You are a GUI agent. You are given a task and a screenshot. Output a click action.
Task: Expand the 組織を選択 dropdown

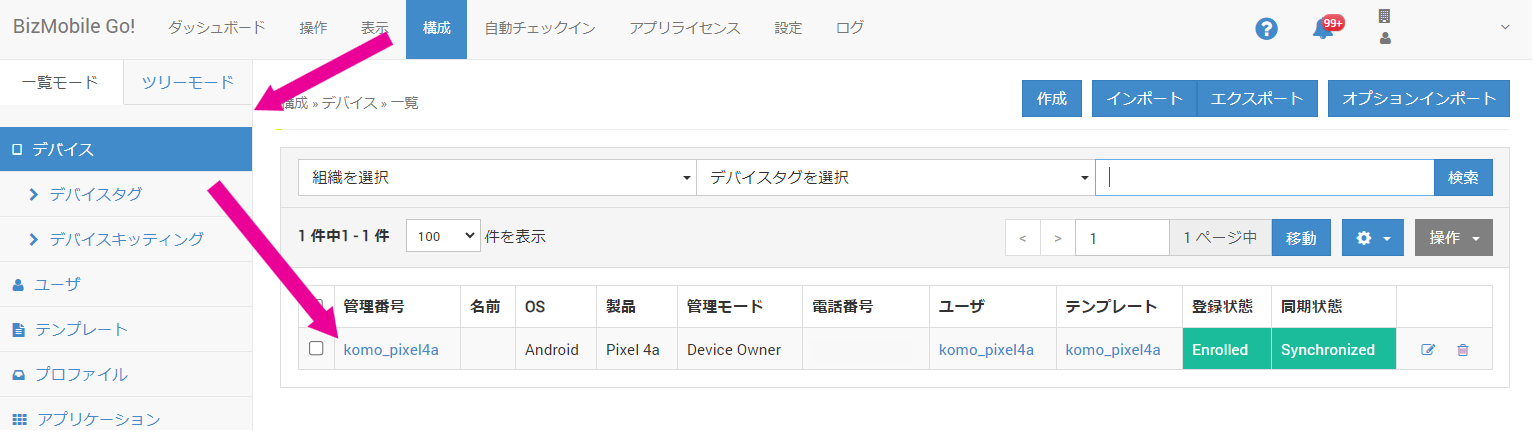(497, 178)
